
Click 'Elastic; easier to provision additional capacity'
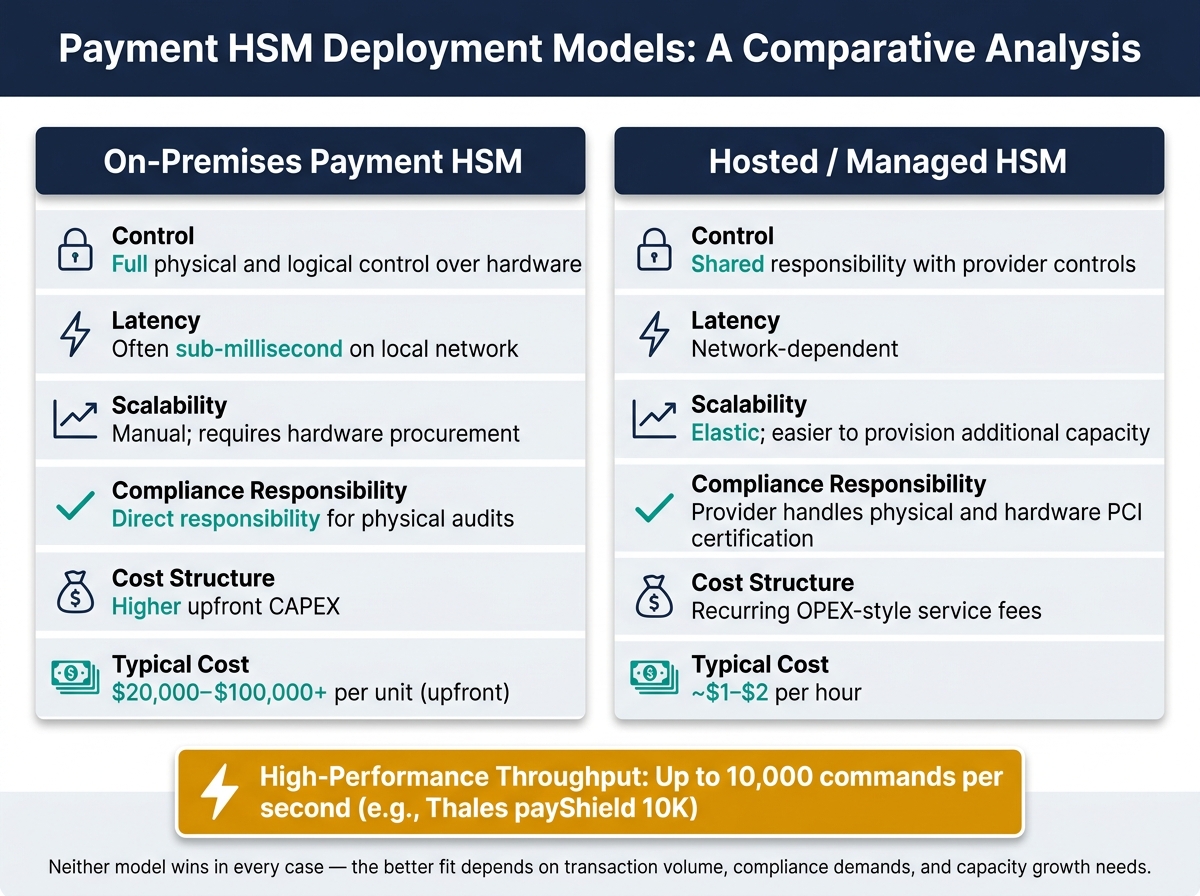(921, 433)
